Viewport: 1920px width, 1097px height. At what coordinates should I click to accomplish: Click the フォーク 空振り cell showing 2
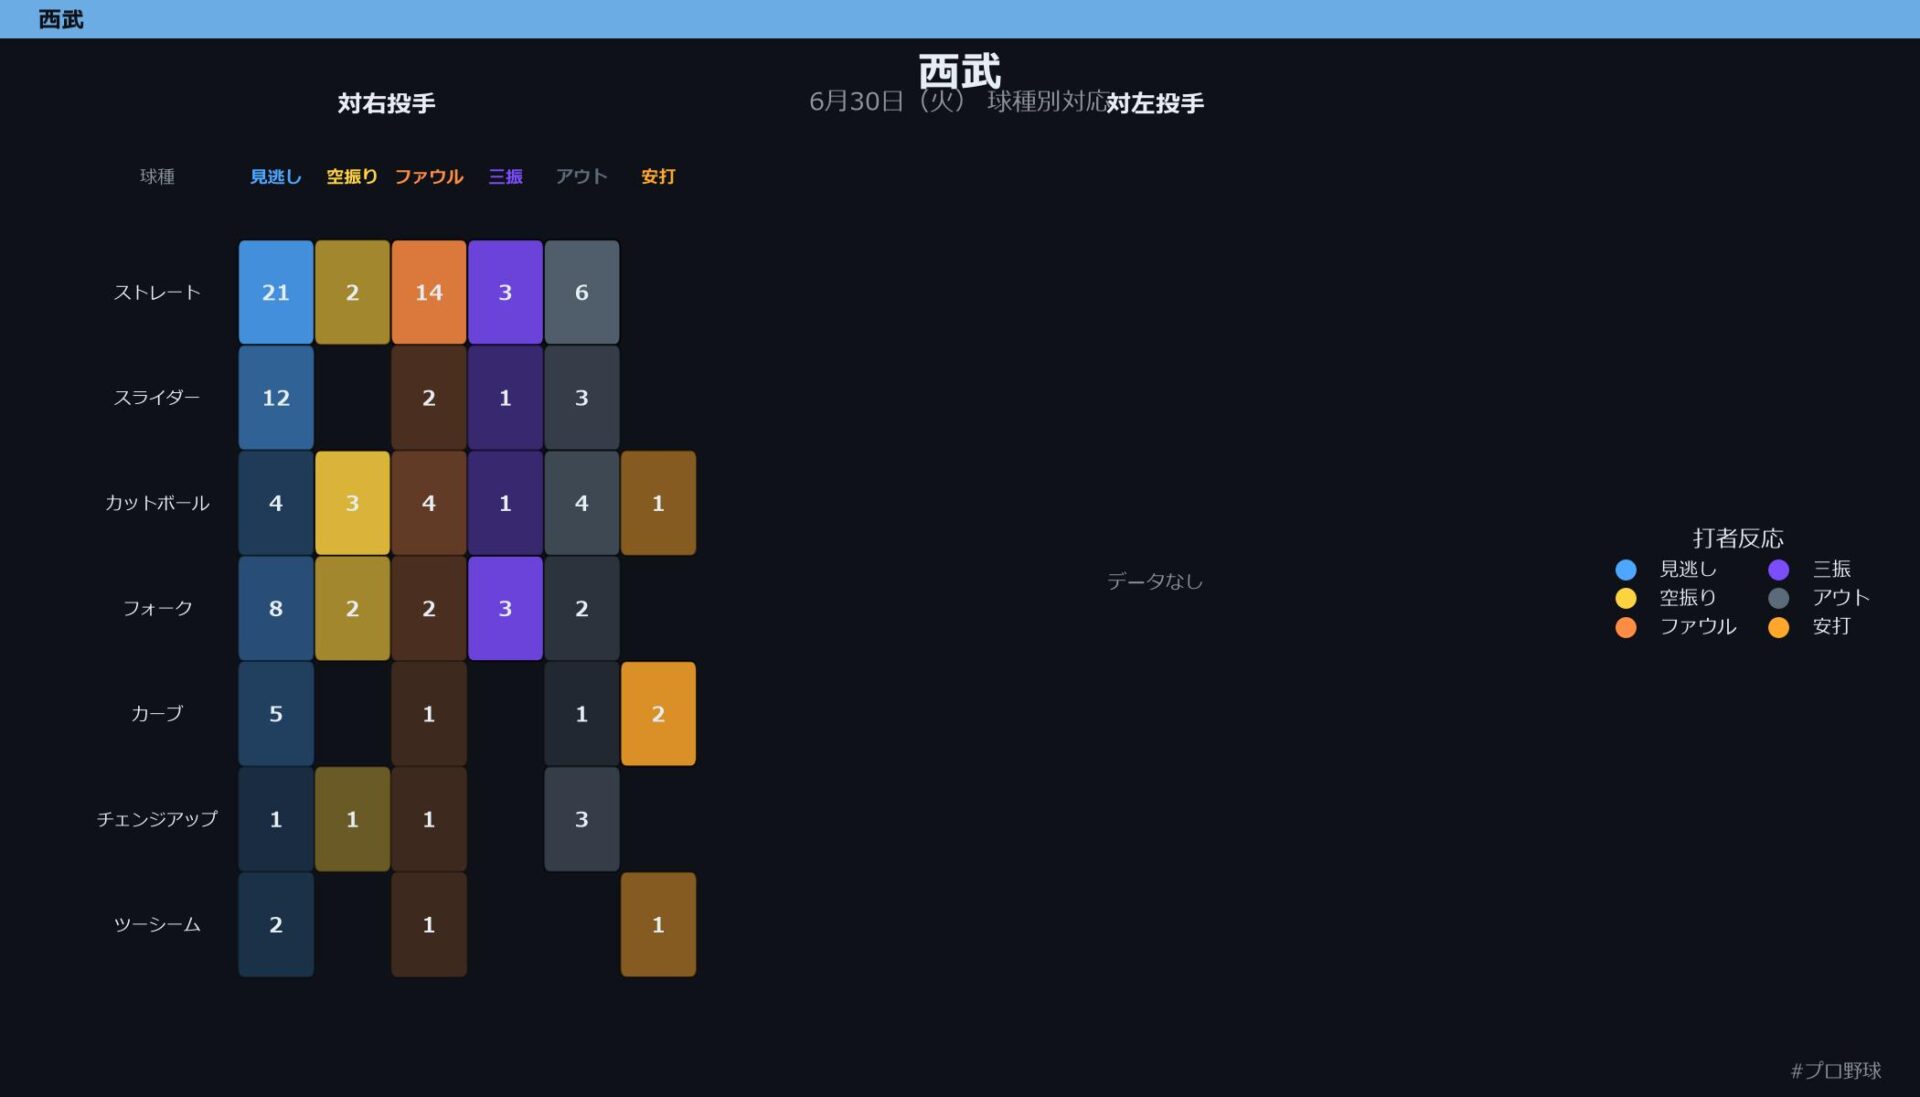tap(352, 608)
